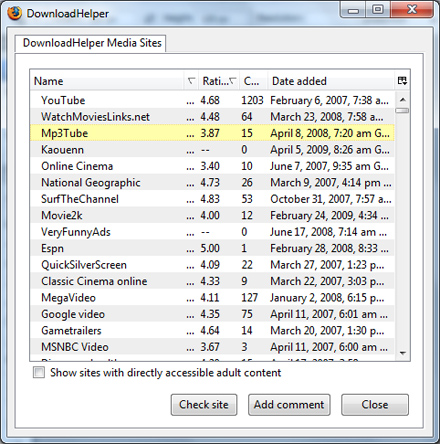Open the column picker icon in the table header
Image resolution: width=440 pixels, height=444 pixels.
(402, 81)
